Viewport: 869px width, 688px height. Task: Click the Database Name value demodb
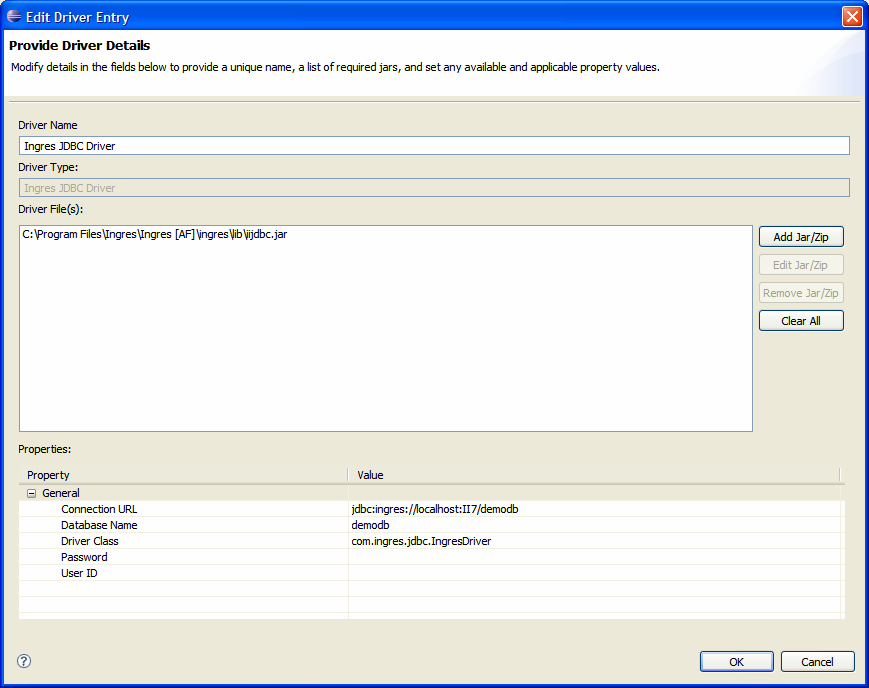pos(371,525)
